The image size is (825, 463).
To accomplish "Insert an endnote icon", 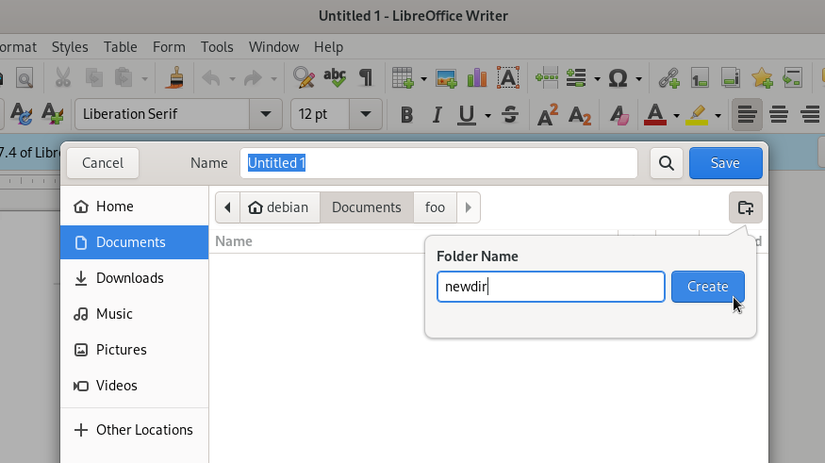I will click(731, 78).
